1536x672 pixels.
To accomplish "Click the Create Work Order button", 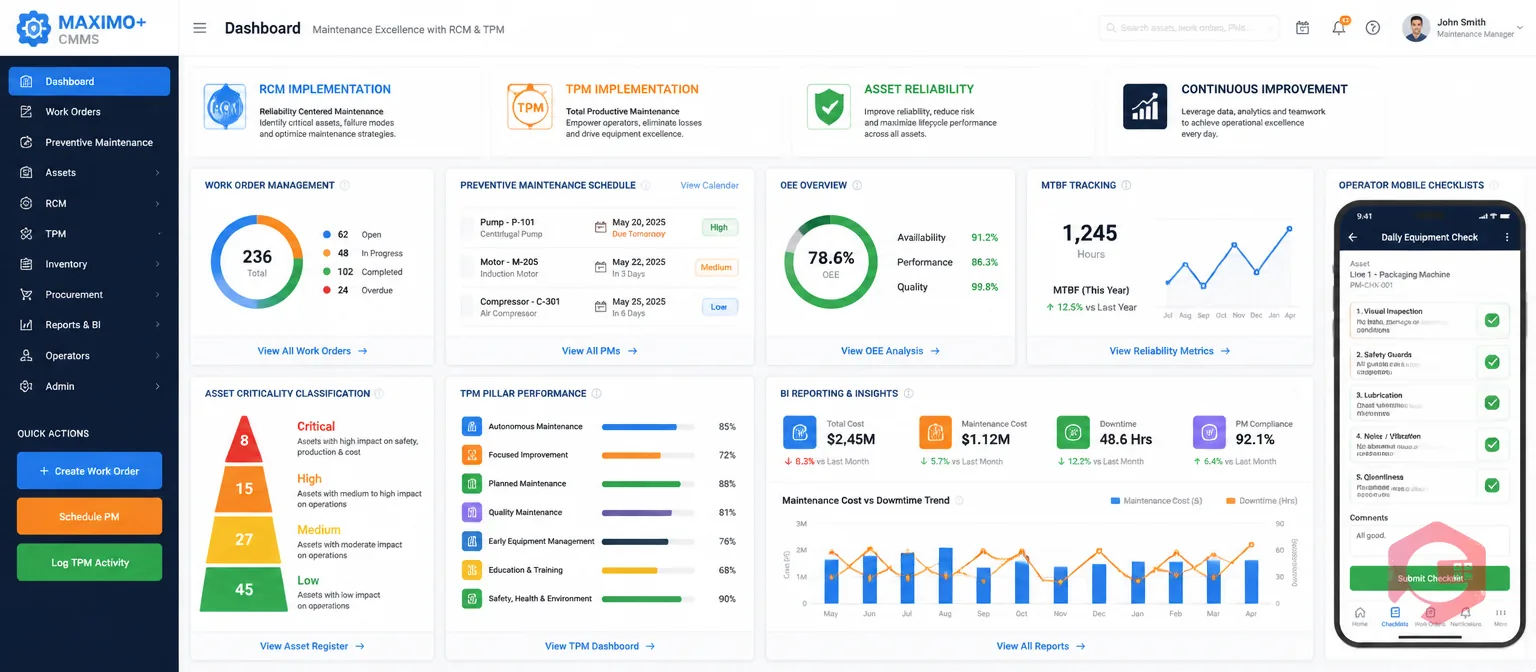I will tap(89, 471).
